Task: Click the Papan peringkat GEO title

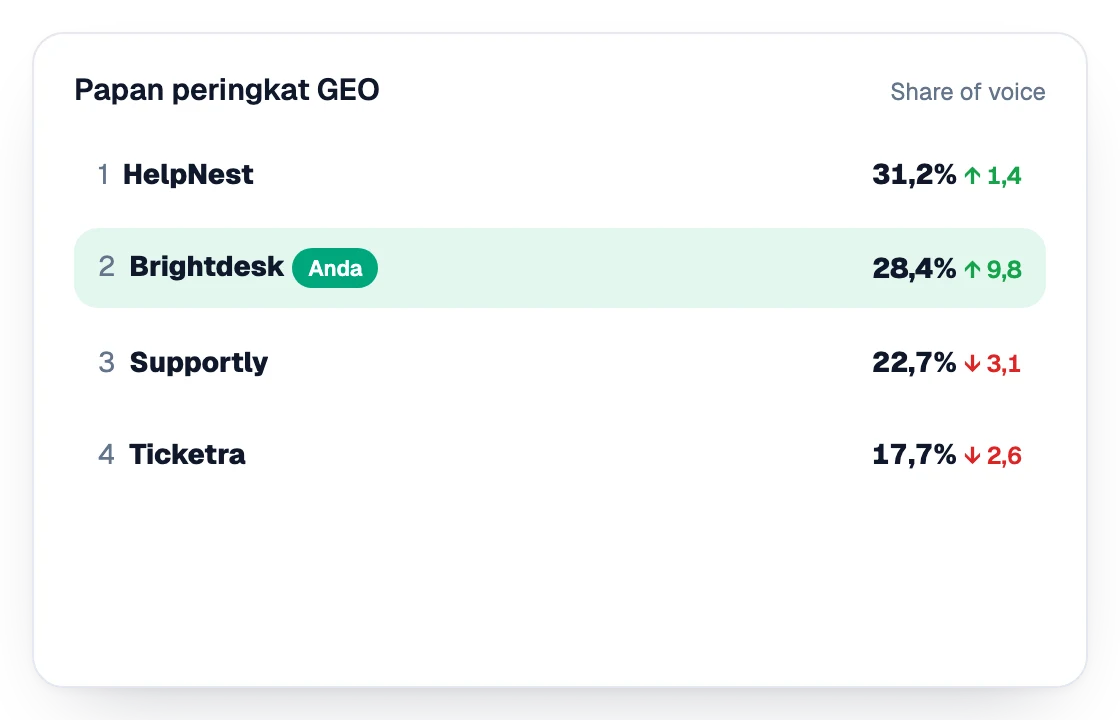Action: pos(226,90)
